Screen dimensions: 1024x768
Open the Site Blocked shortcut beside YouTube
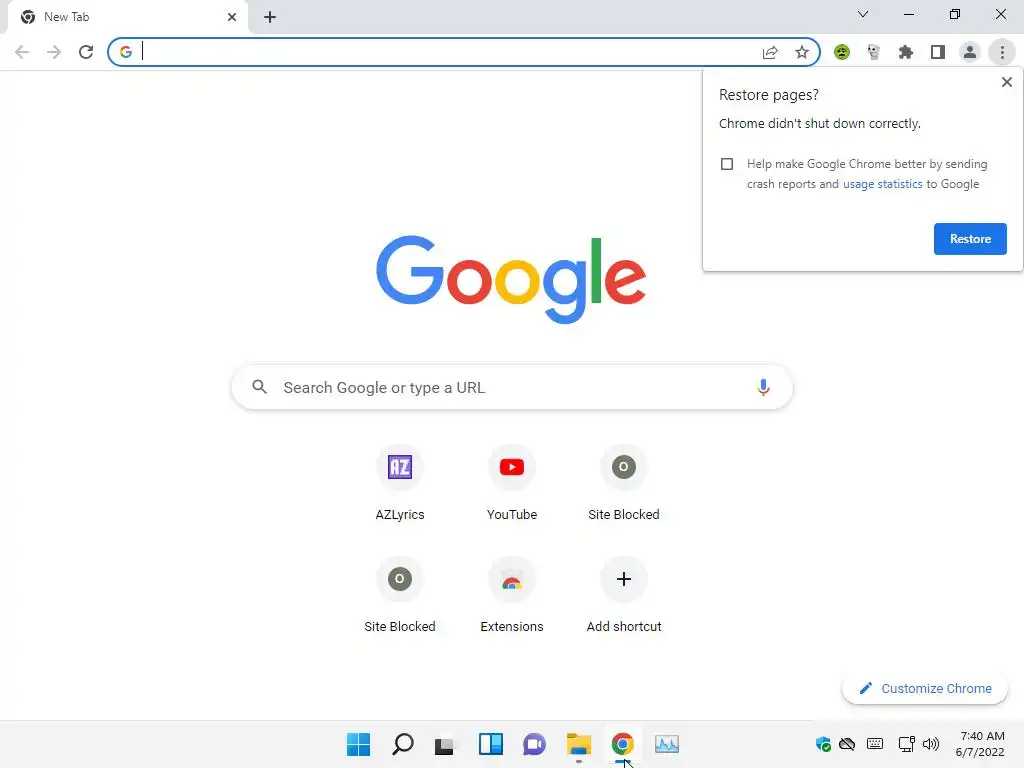pos(624,482)
